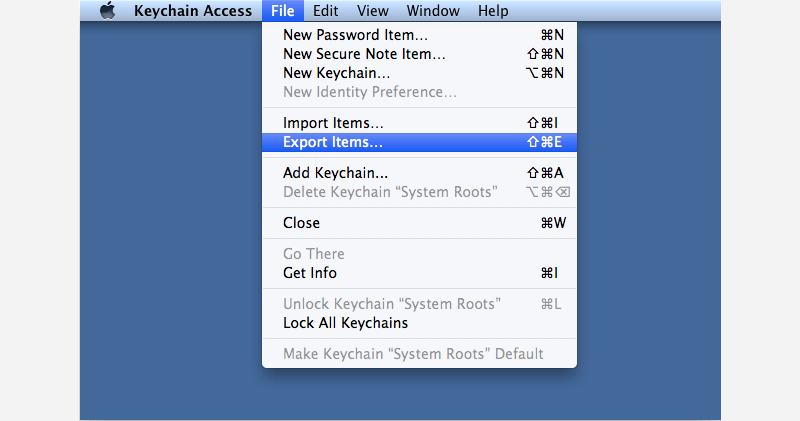The image size is (800, 421).
Task: Open the Apple menu icon
Action: 108,11
